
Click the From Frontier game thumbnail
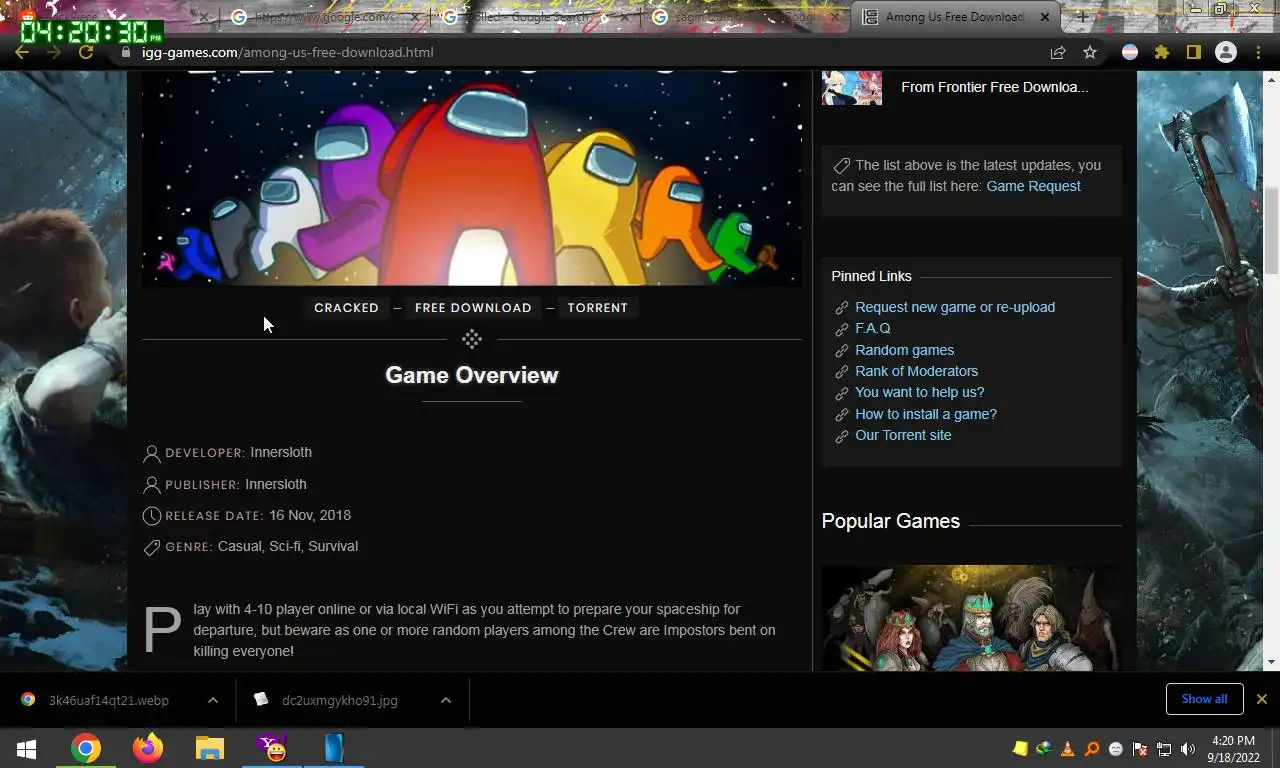click(852, 87)
